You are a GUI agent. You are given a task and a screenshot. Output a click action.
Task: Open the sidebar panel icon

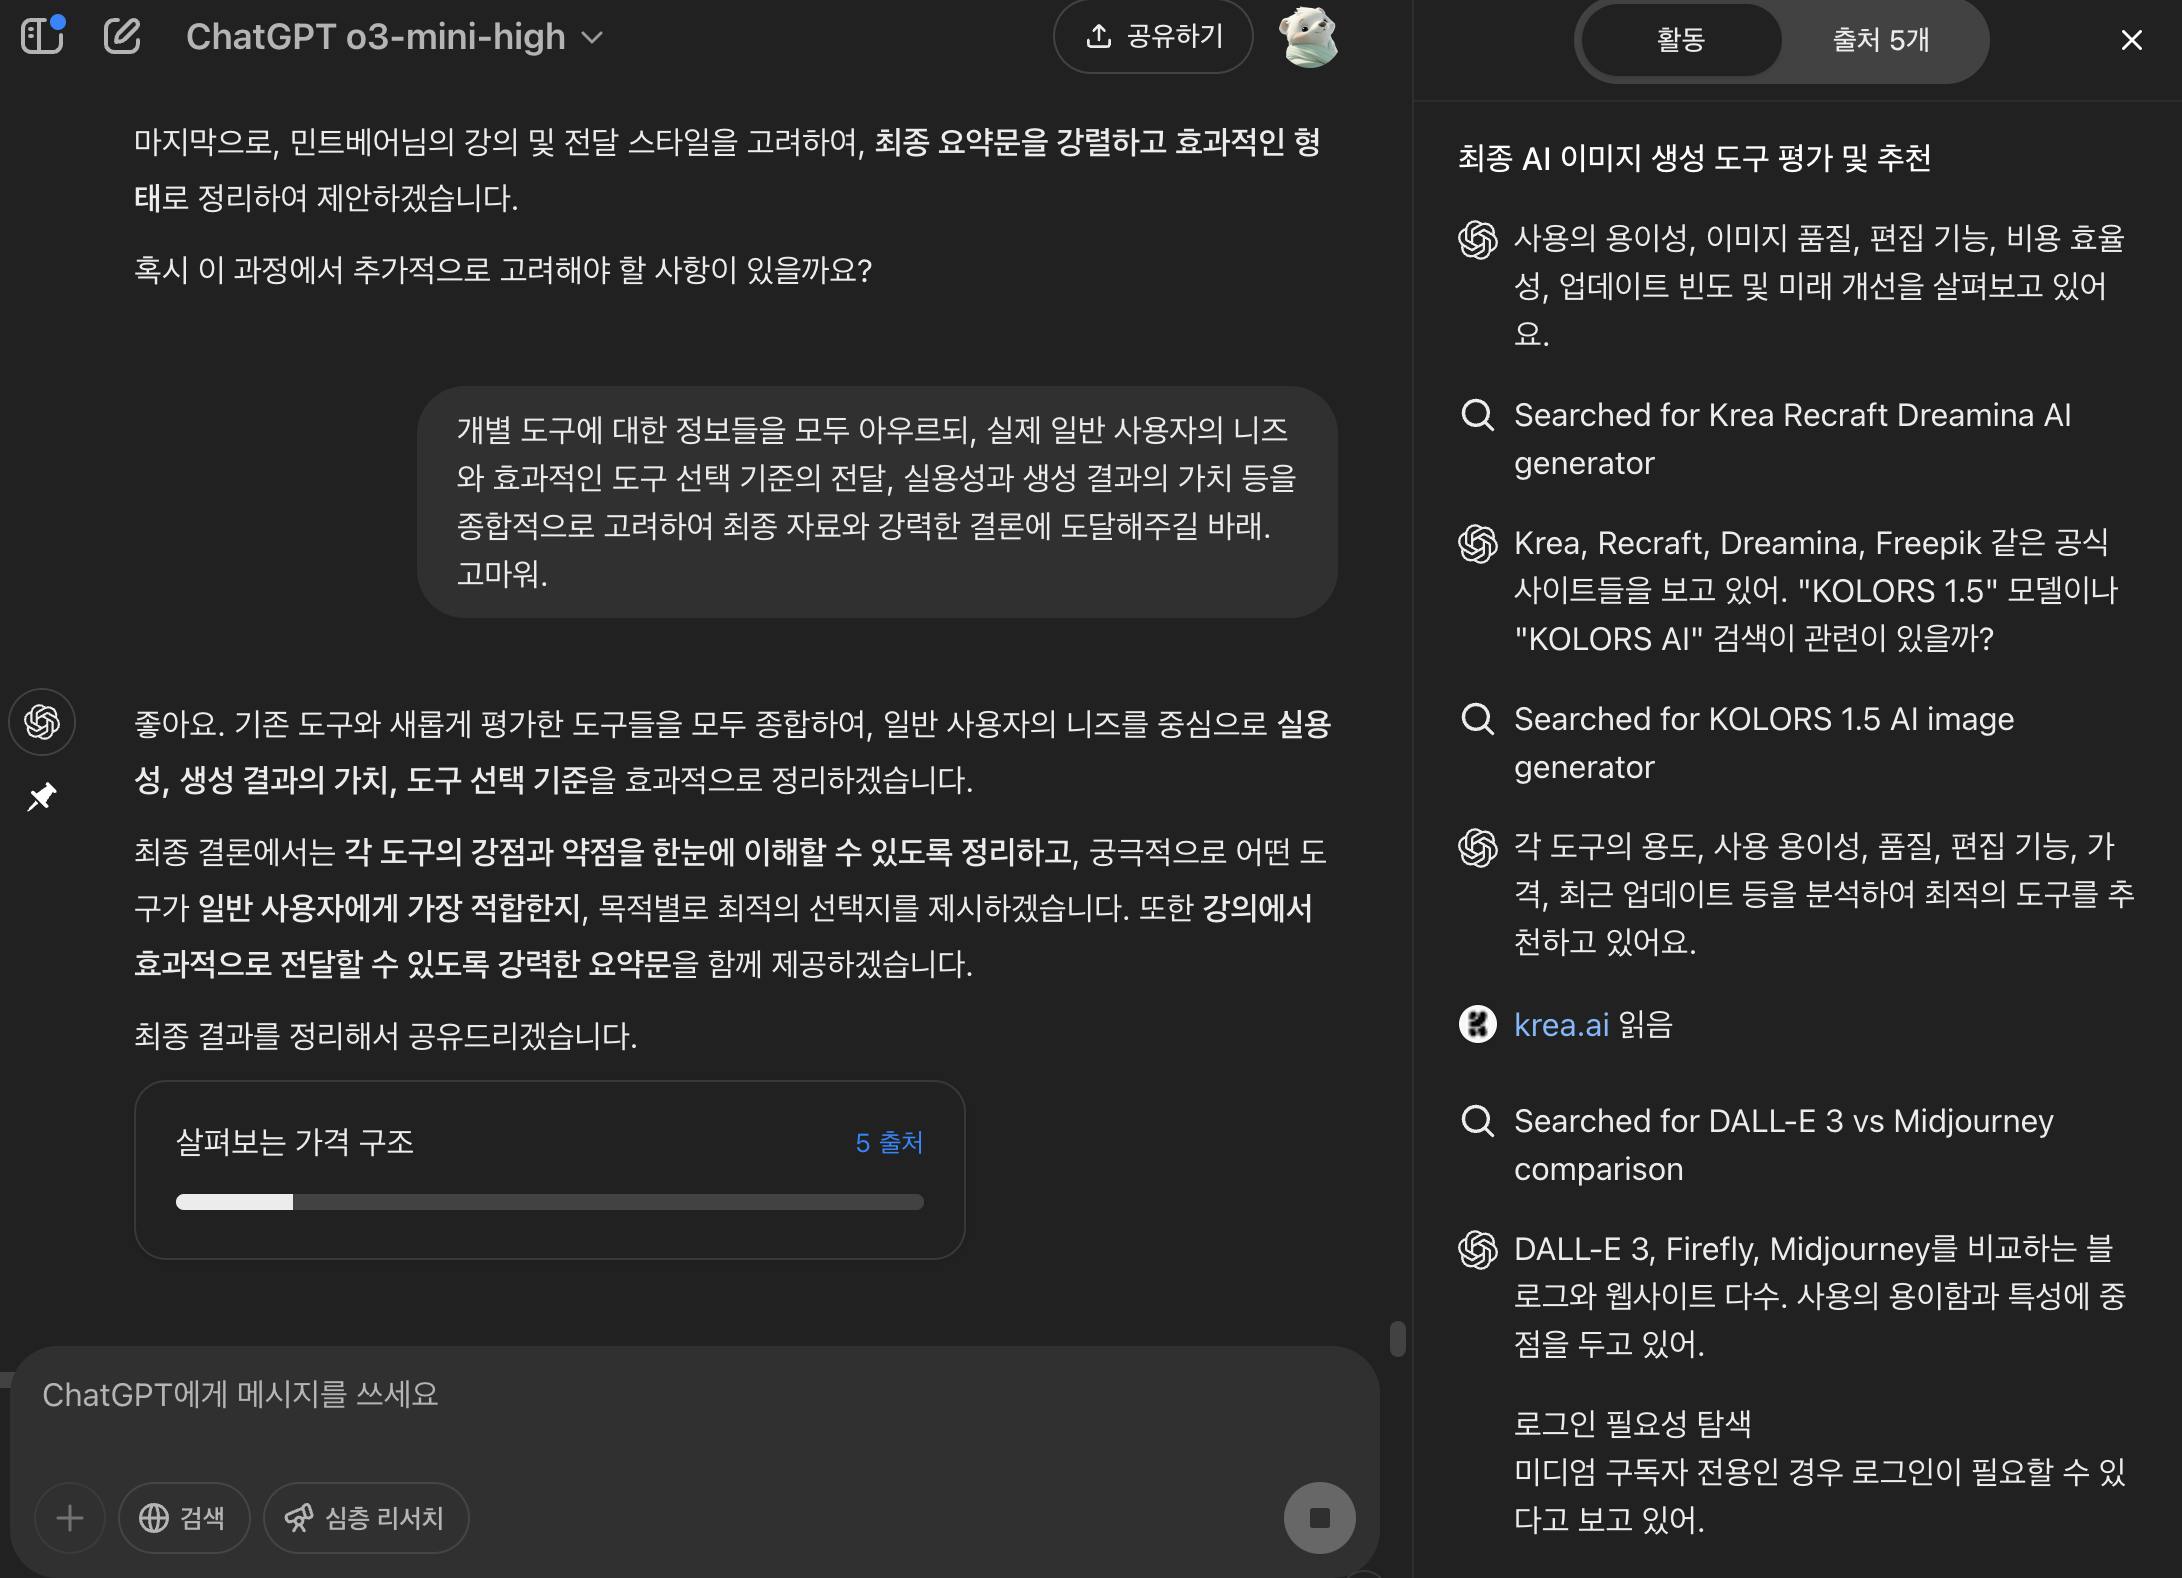tap(42, 37)
